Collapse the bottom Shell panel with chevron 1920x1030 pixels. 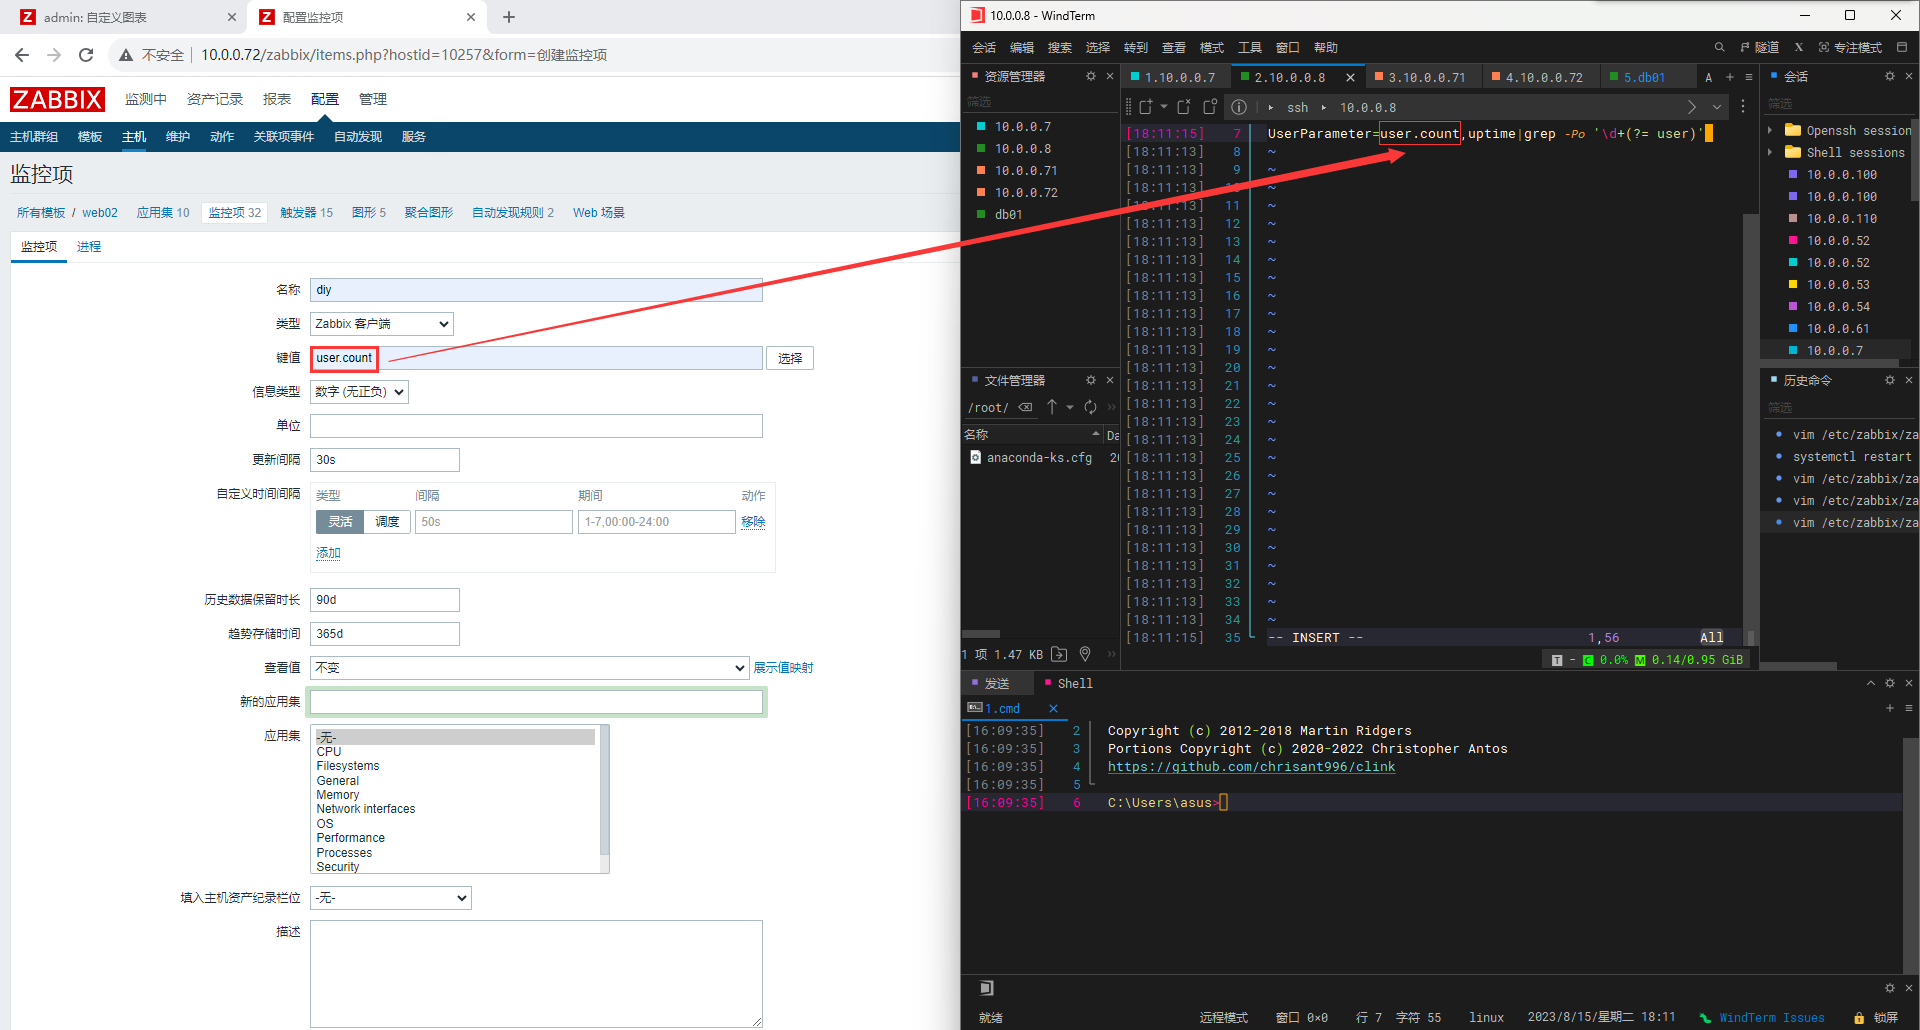(1871, 683)
